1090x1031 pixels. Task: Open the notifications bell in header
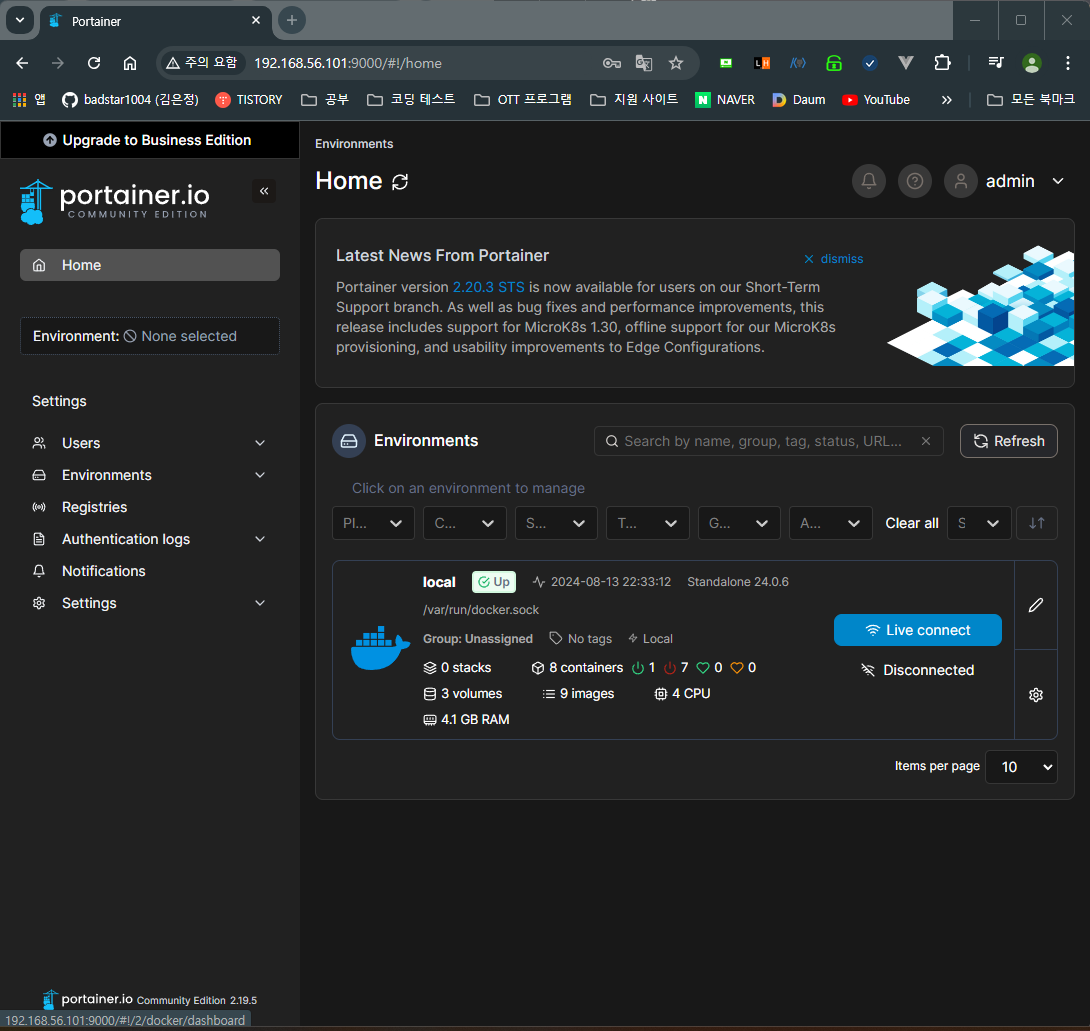tap(869, 181)
